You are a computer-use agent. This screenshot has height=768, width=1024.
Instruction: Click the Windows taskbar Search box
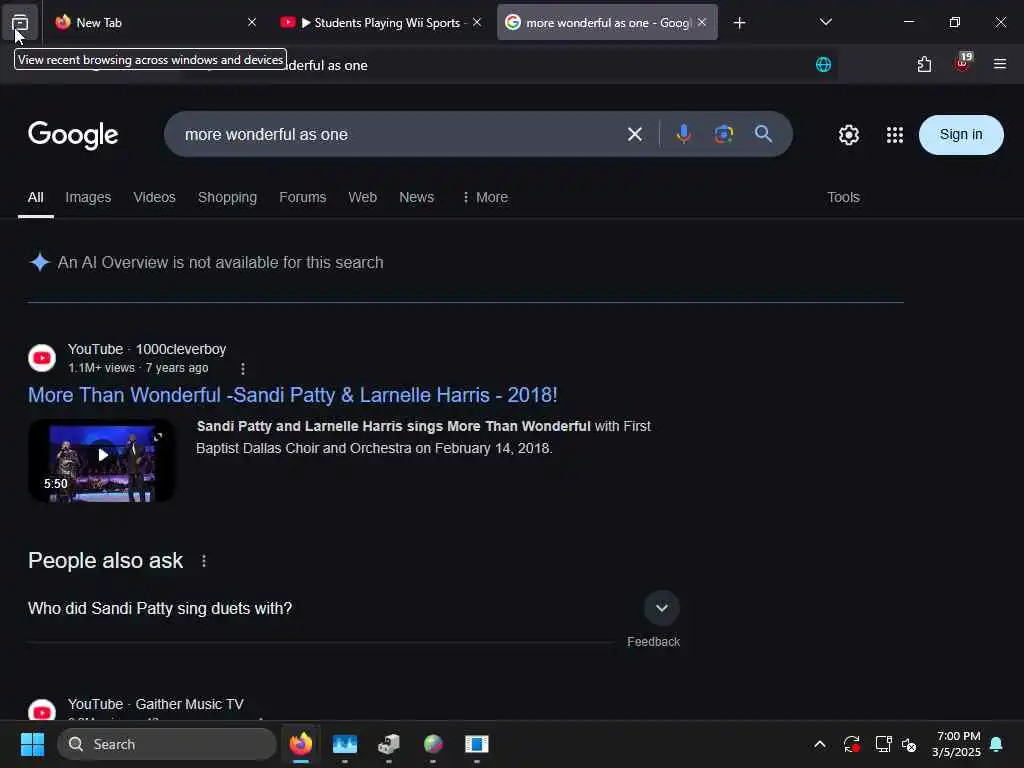pyautogui.click(x=167, y=744)
